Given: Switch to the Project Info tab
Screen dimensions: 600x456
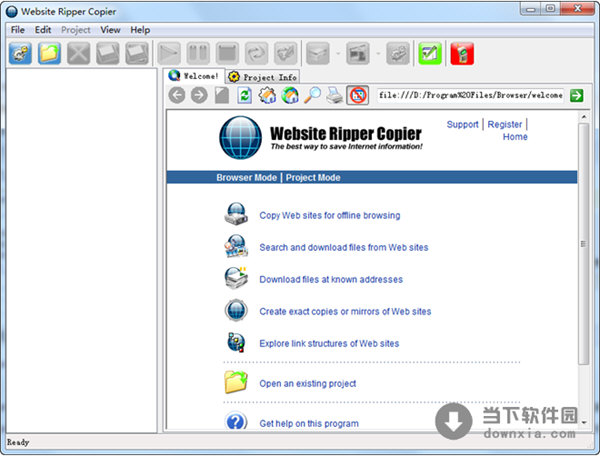Looking at the screenshot, I should pos(263,77).
